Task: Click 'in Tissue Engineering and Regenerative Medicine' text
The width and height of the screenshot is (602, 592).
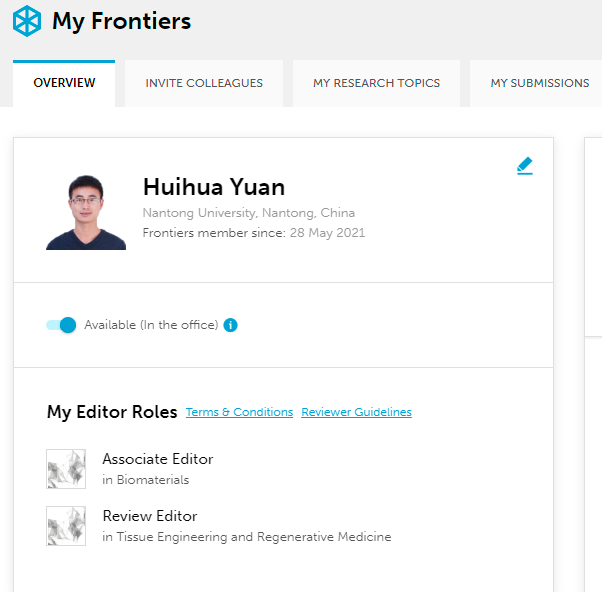Action: point(246,537)
